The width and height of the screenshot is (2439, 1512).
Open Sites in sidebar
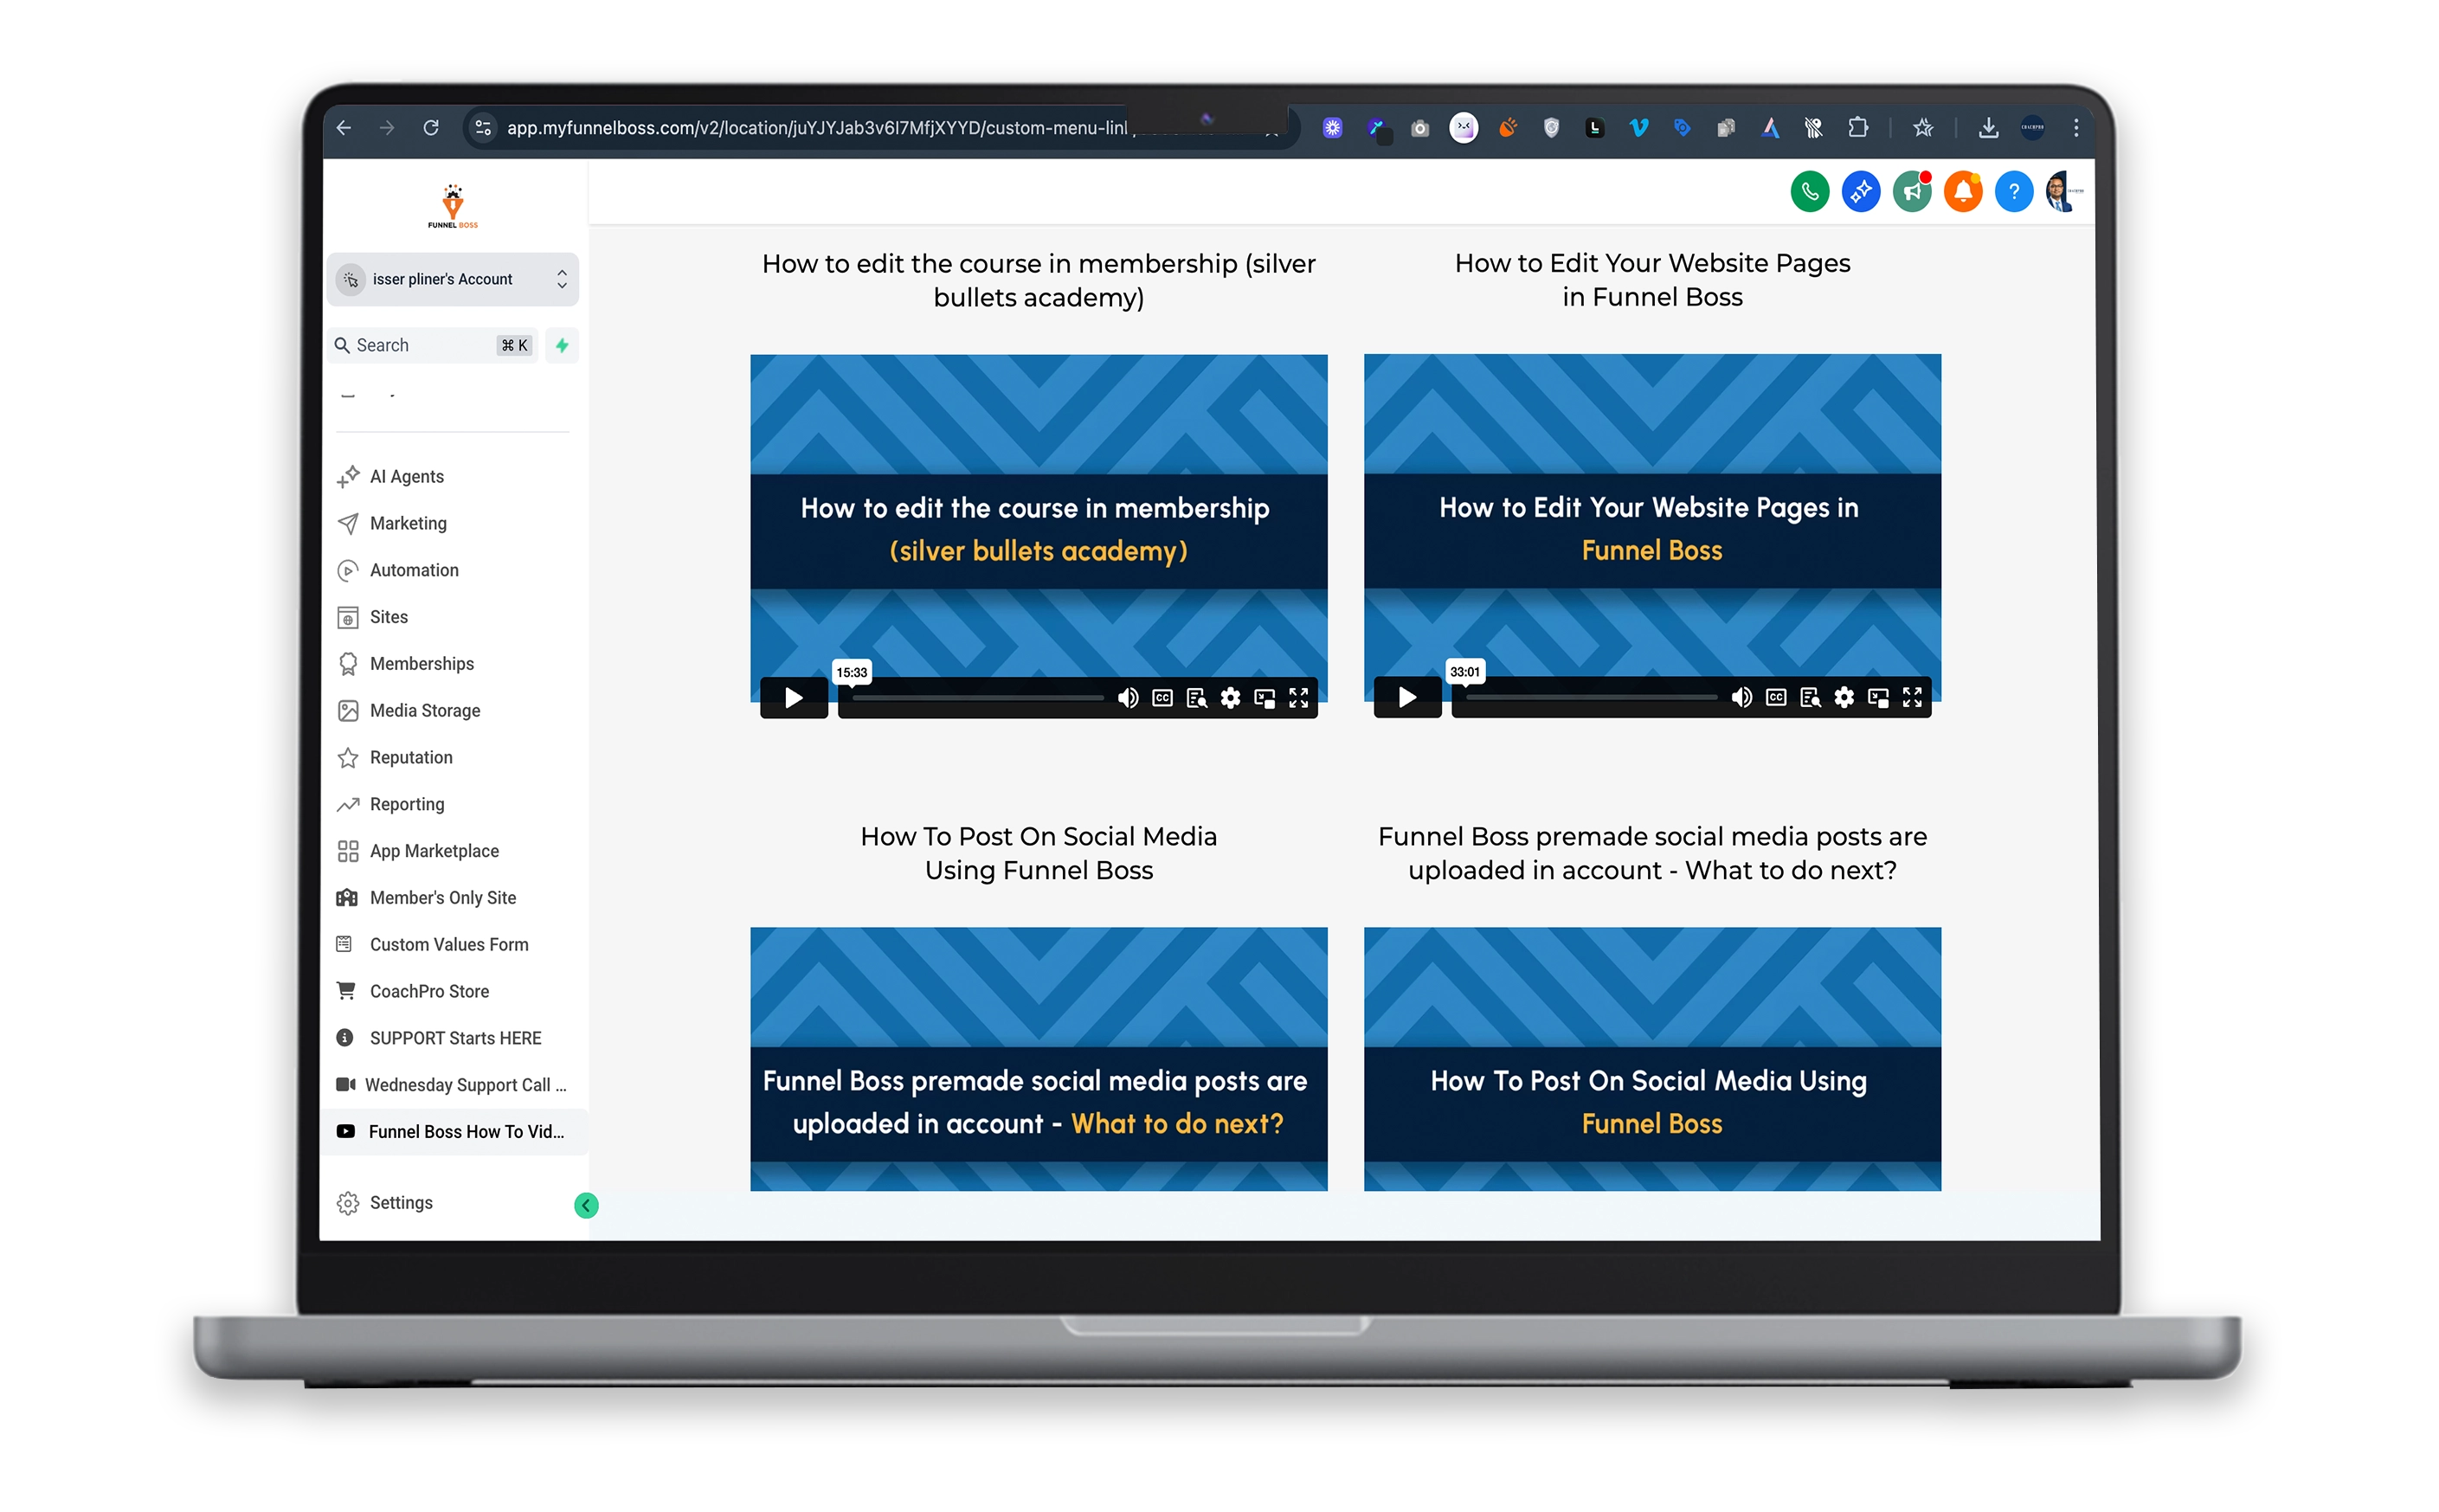pyautogui.click(x=388, y=617)
